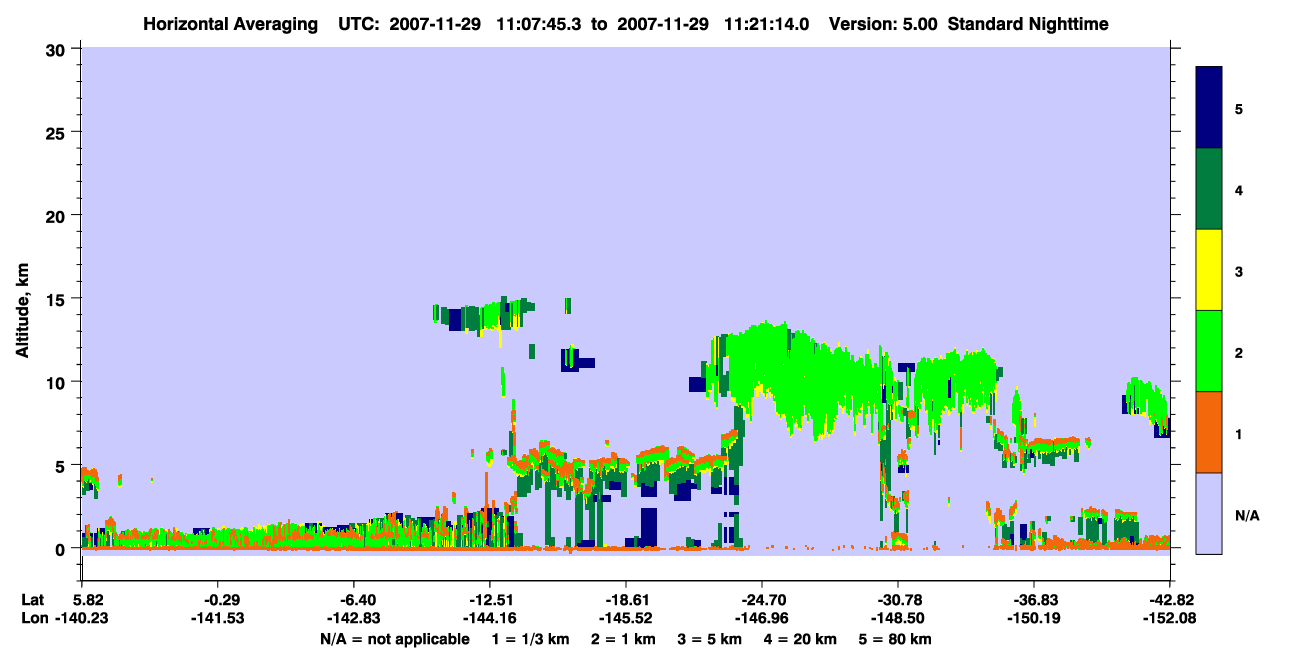This screenshot has width=1300, height=667.
Task: Click the y-axis tick label '10'
Action: coord(58,382)
